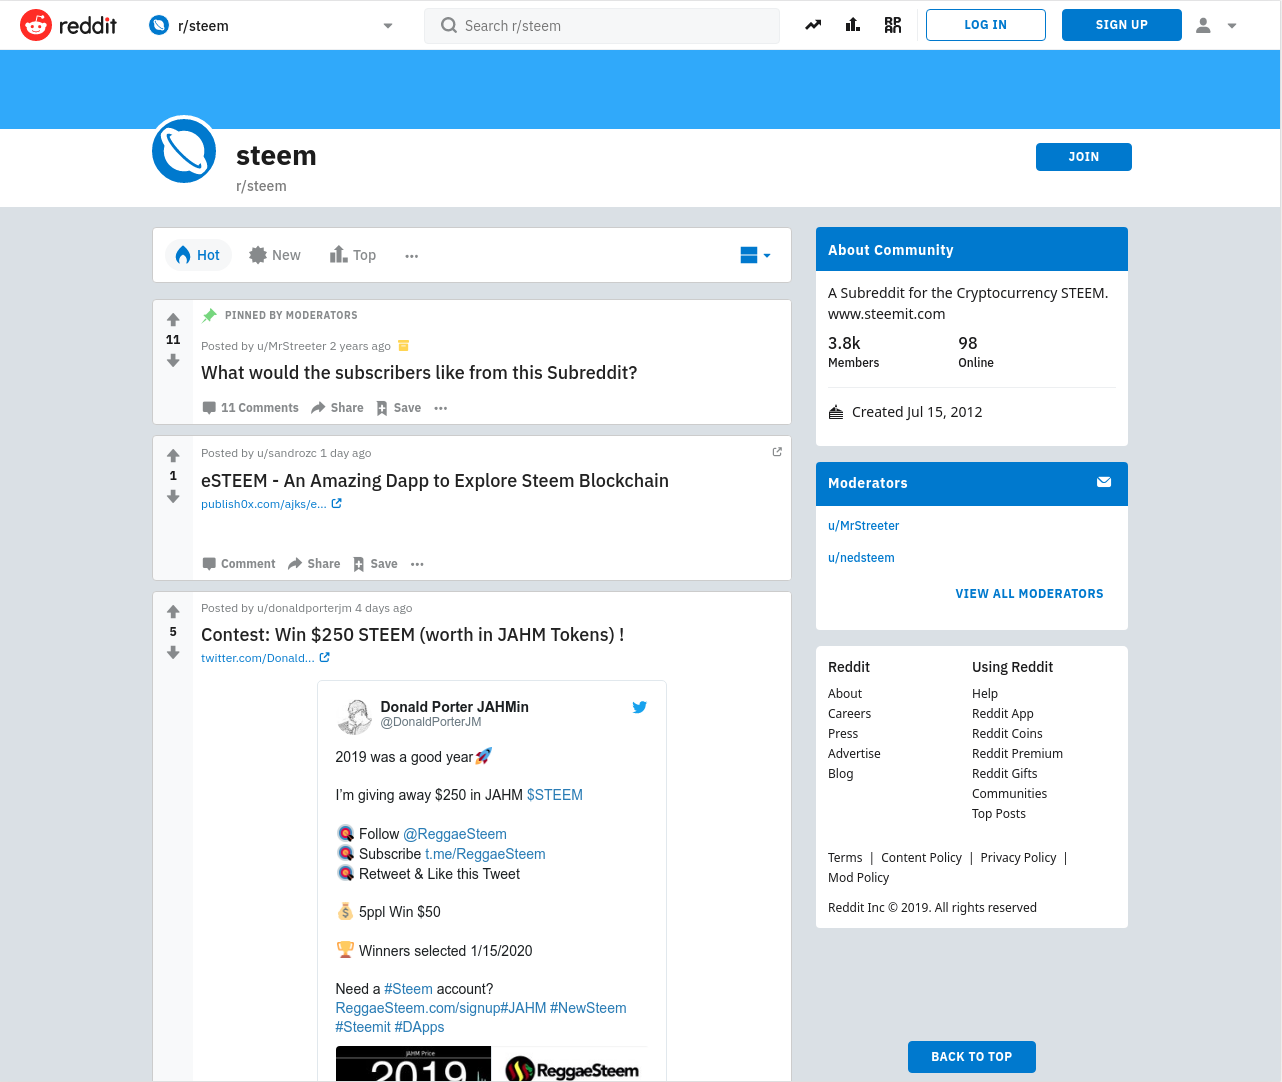The height and width of the screenshot is (1082, 1282).
Task: Comment on the eSTEEM post
Action: pos(239,564)
